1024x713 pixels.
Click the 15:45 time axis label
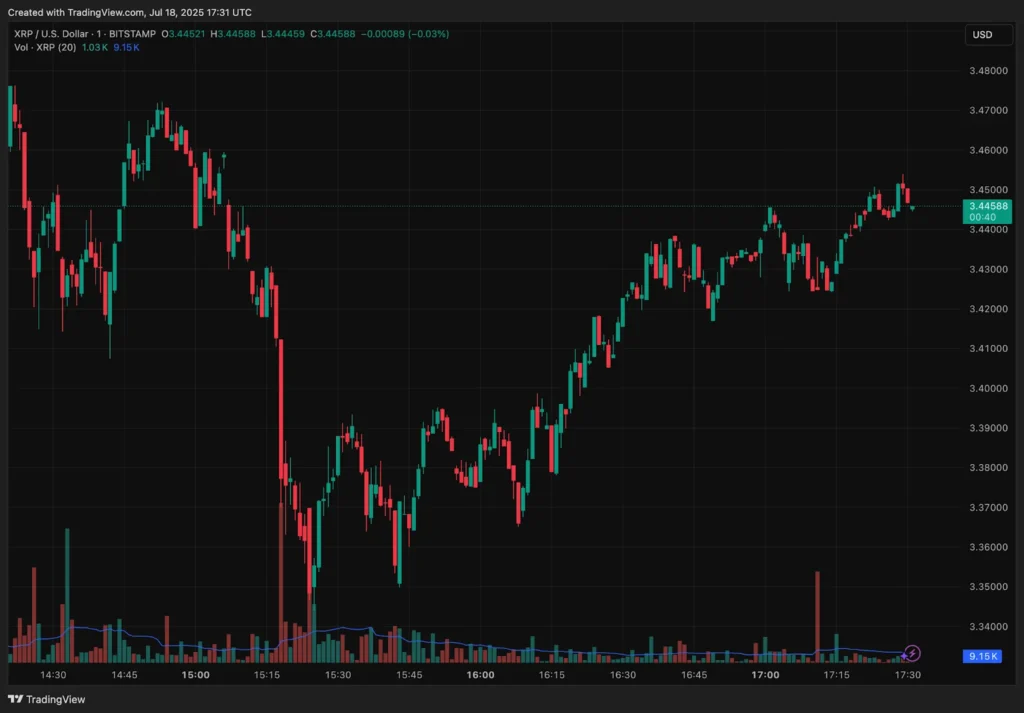409,674
